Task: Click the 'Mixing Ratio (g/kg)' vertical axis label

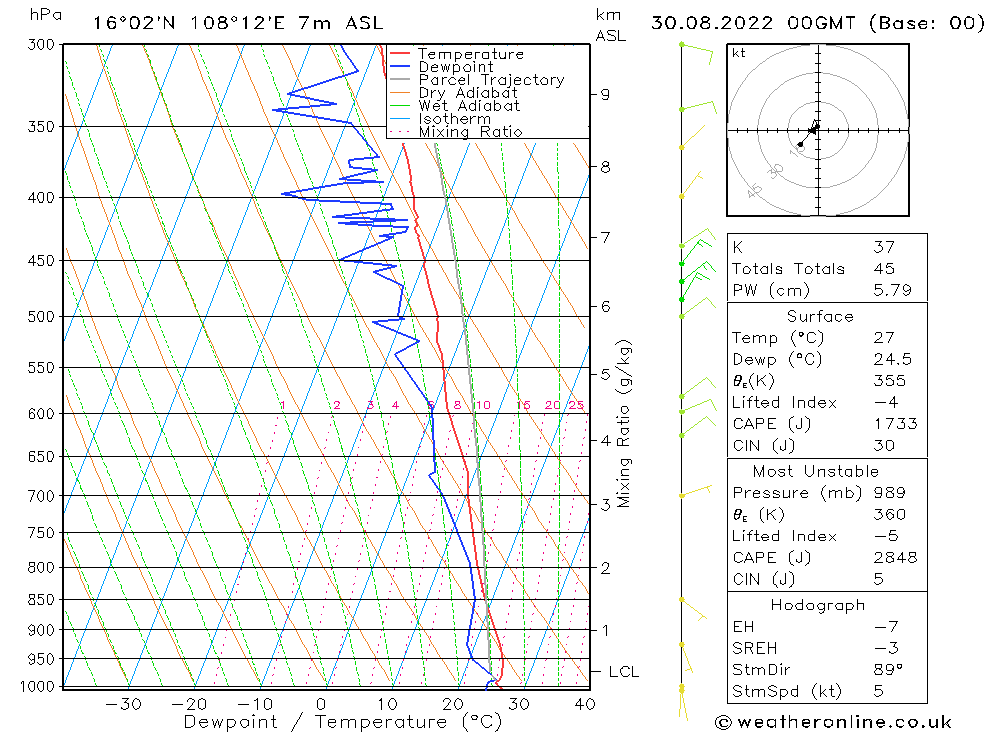Action: pos(624,424)
